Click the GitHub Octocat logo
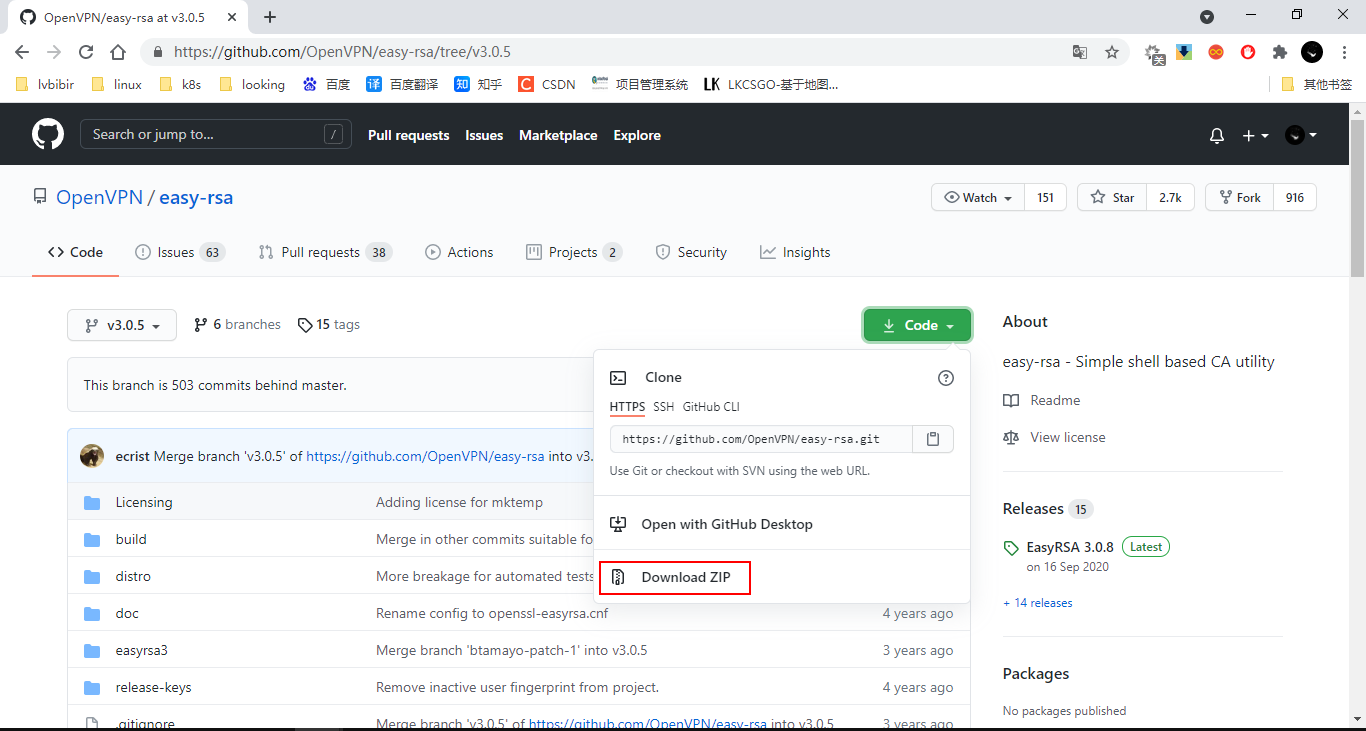This screenshot has height=731, width=1366. [47, 135]
